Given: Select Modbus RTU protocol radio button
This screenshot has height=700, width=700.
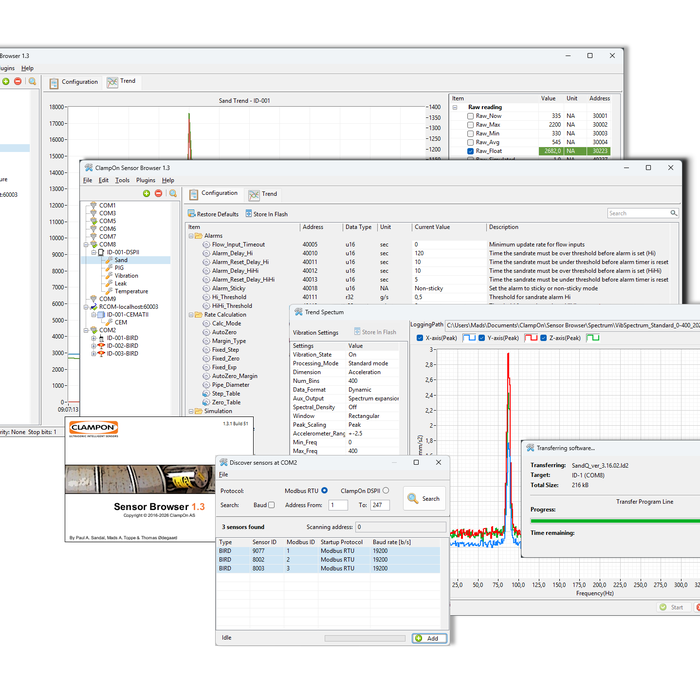Looking at the screenshot, I should coord(325,490).
